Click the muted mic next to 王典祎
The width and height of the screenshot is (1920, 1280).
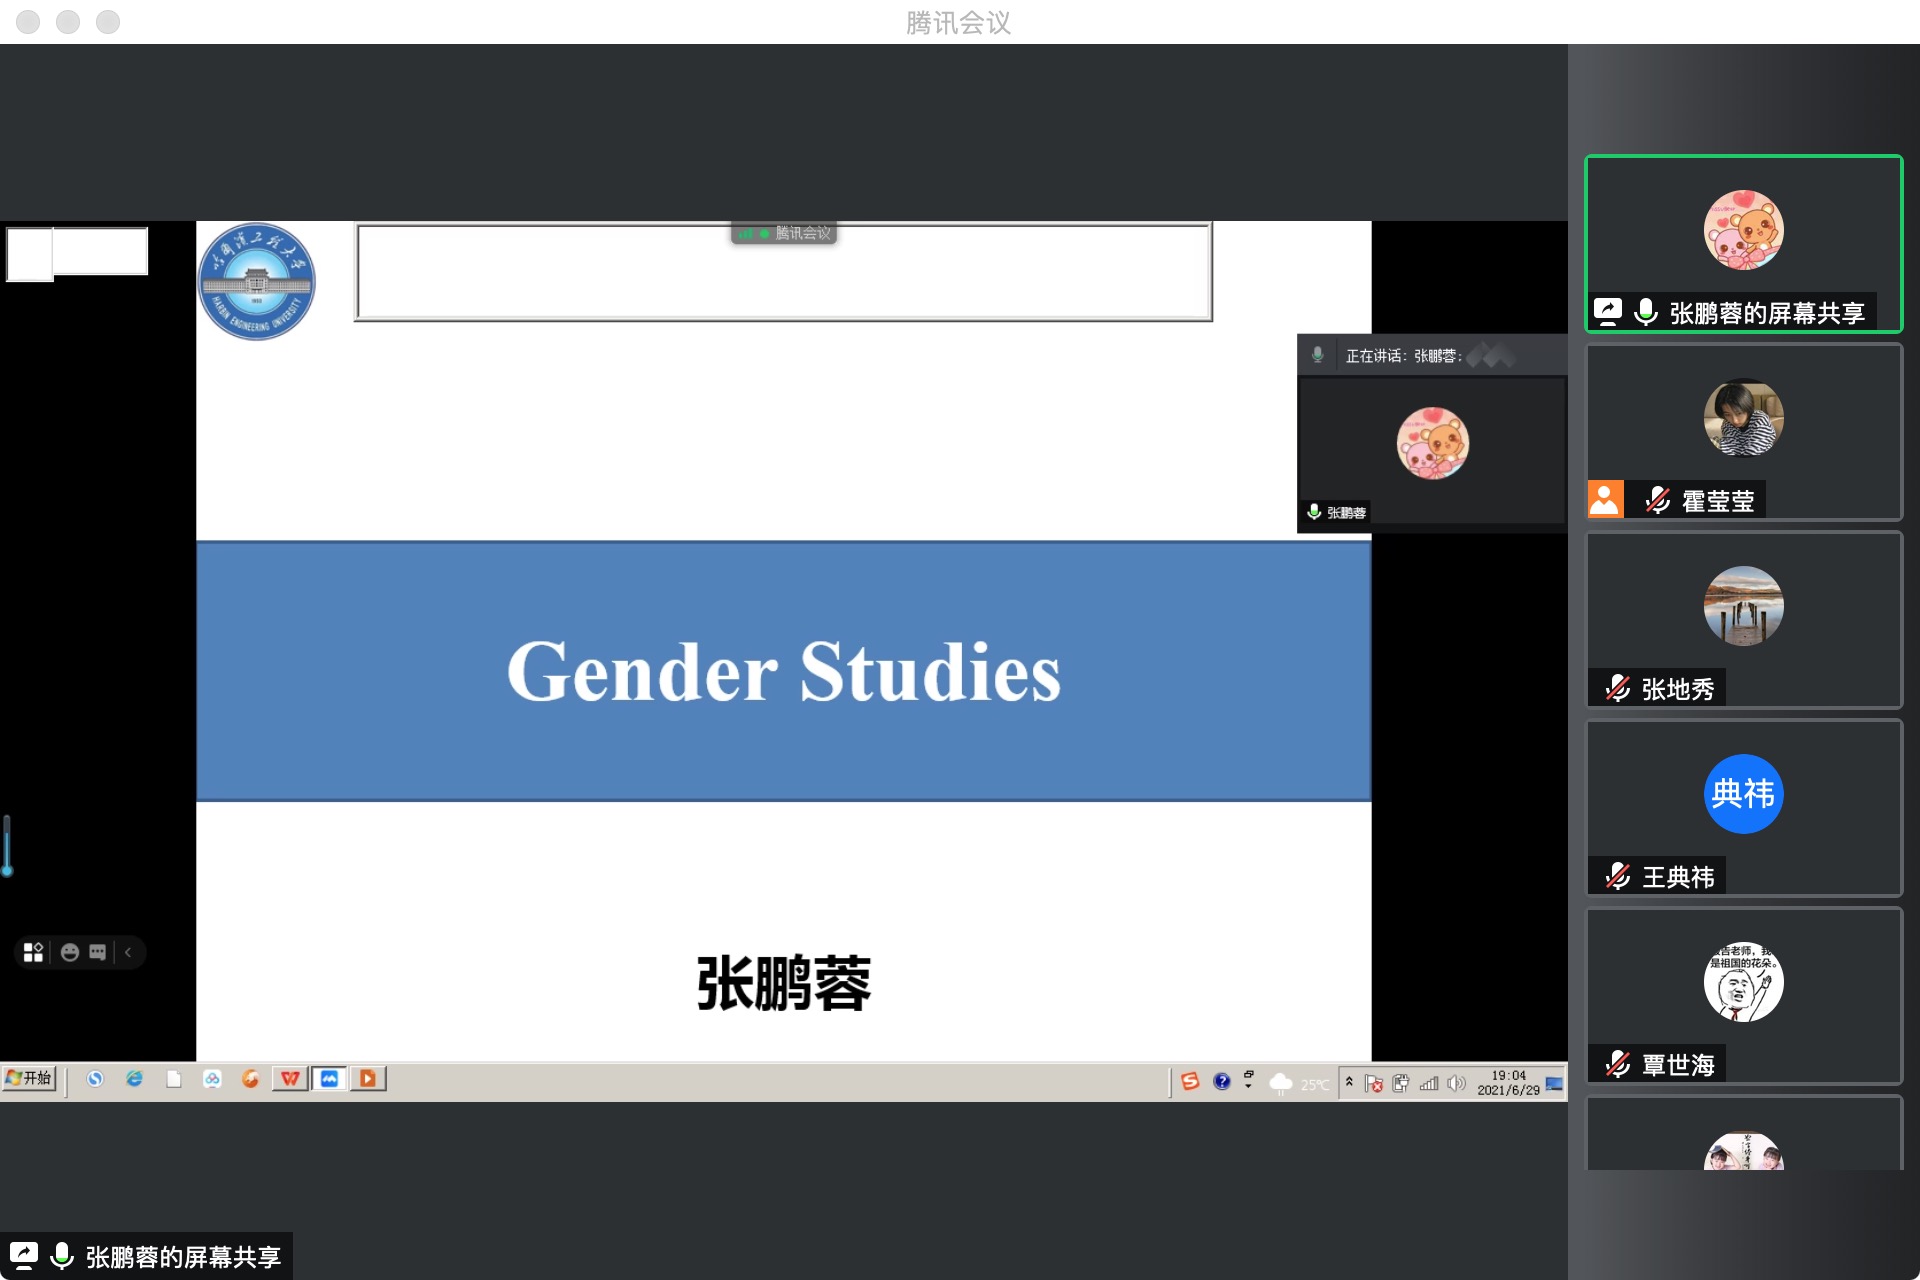tap(1617, 876)
